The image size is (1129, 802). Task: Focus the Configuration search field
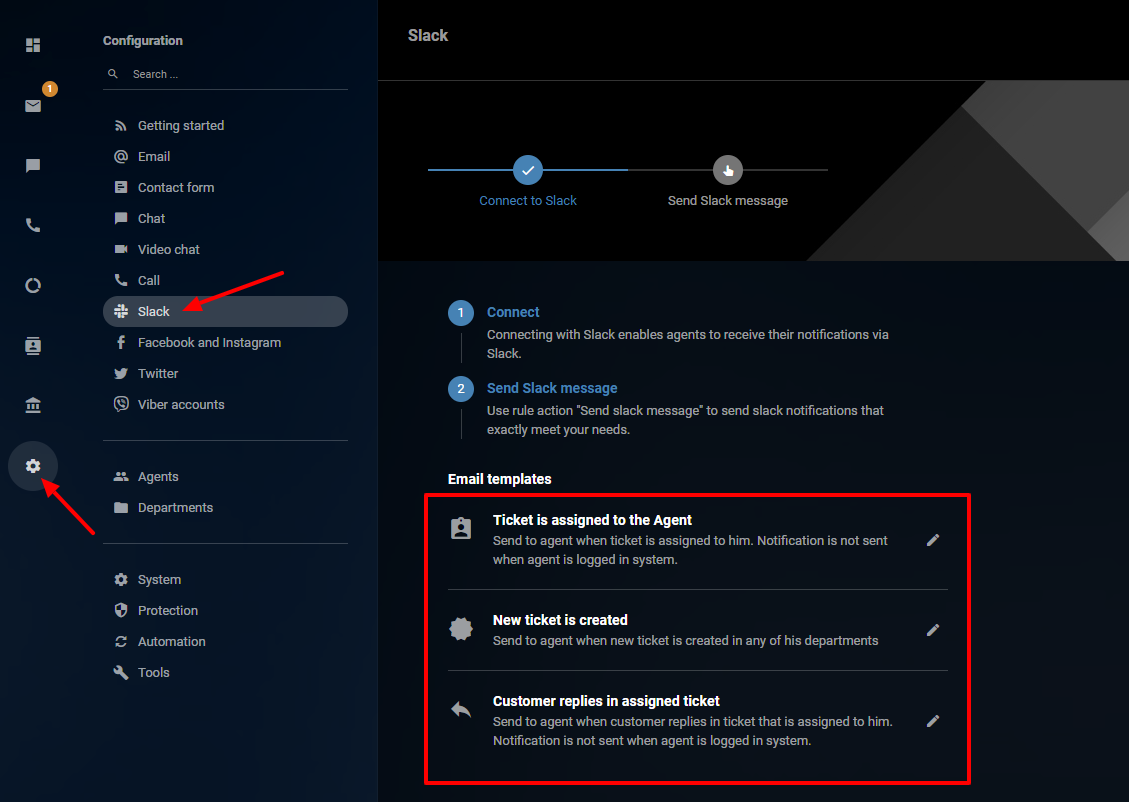(x=225, y=74)
